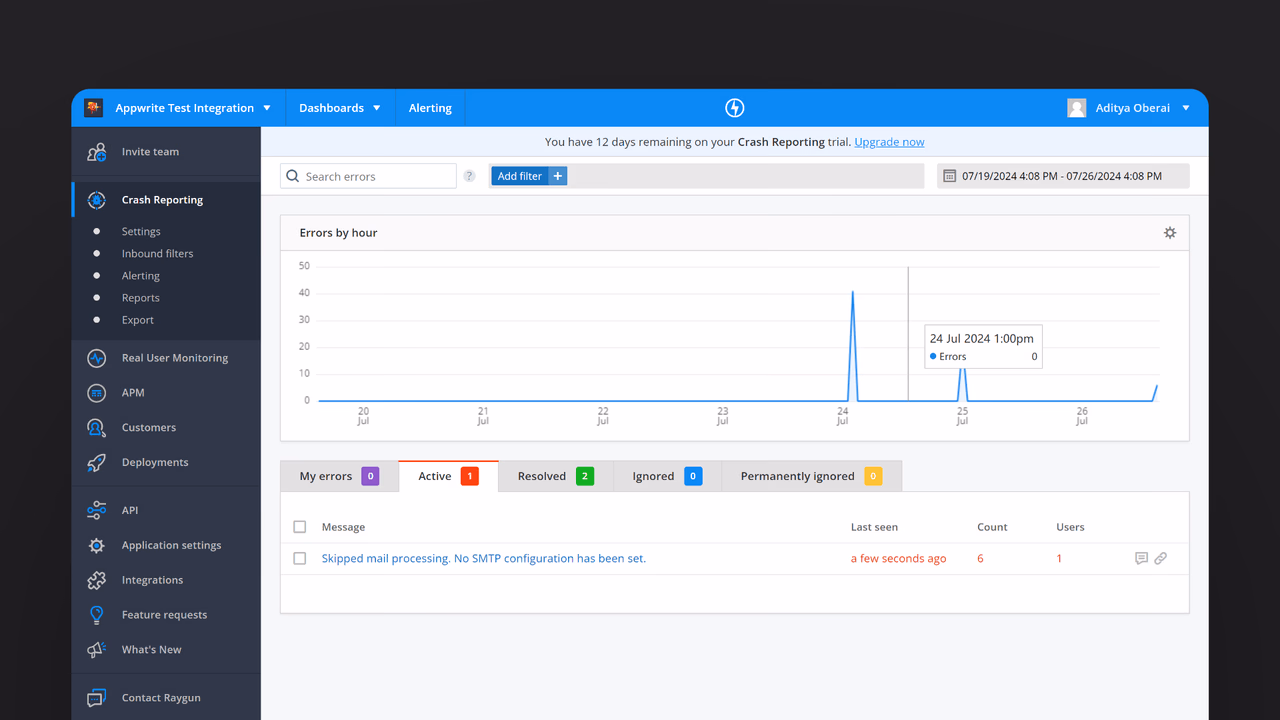Click the What's New megaphone icon
The width and height of the screenshot is (1280, 720).
tap(96, 650)
